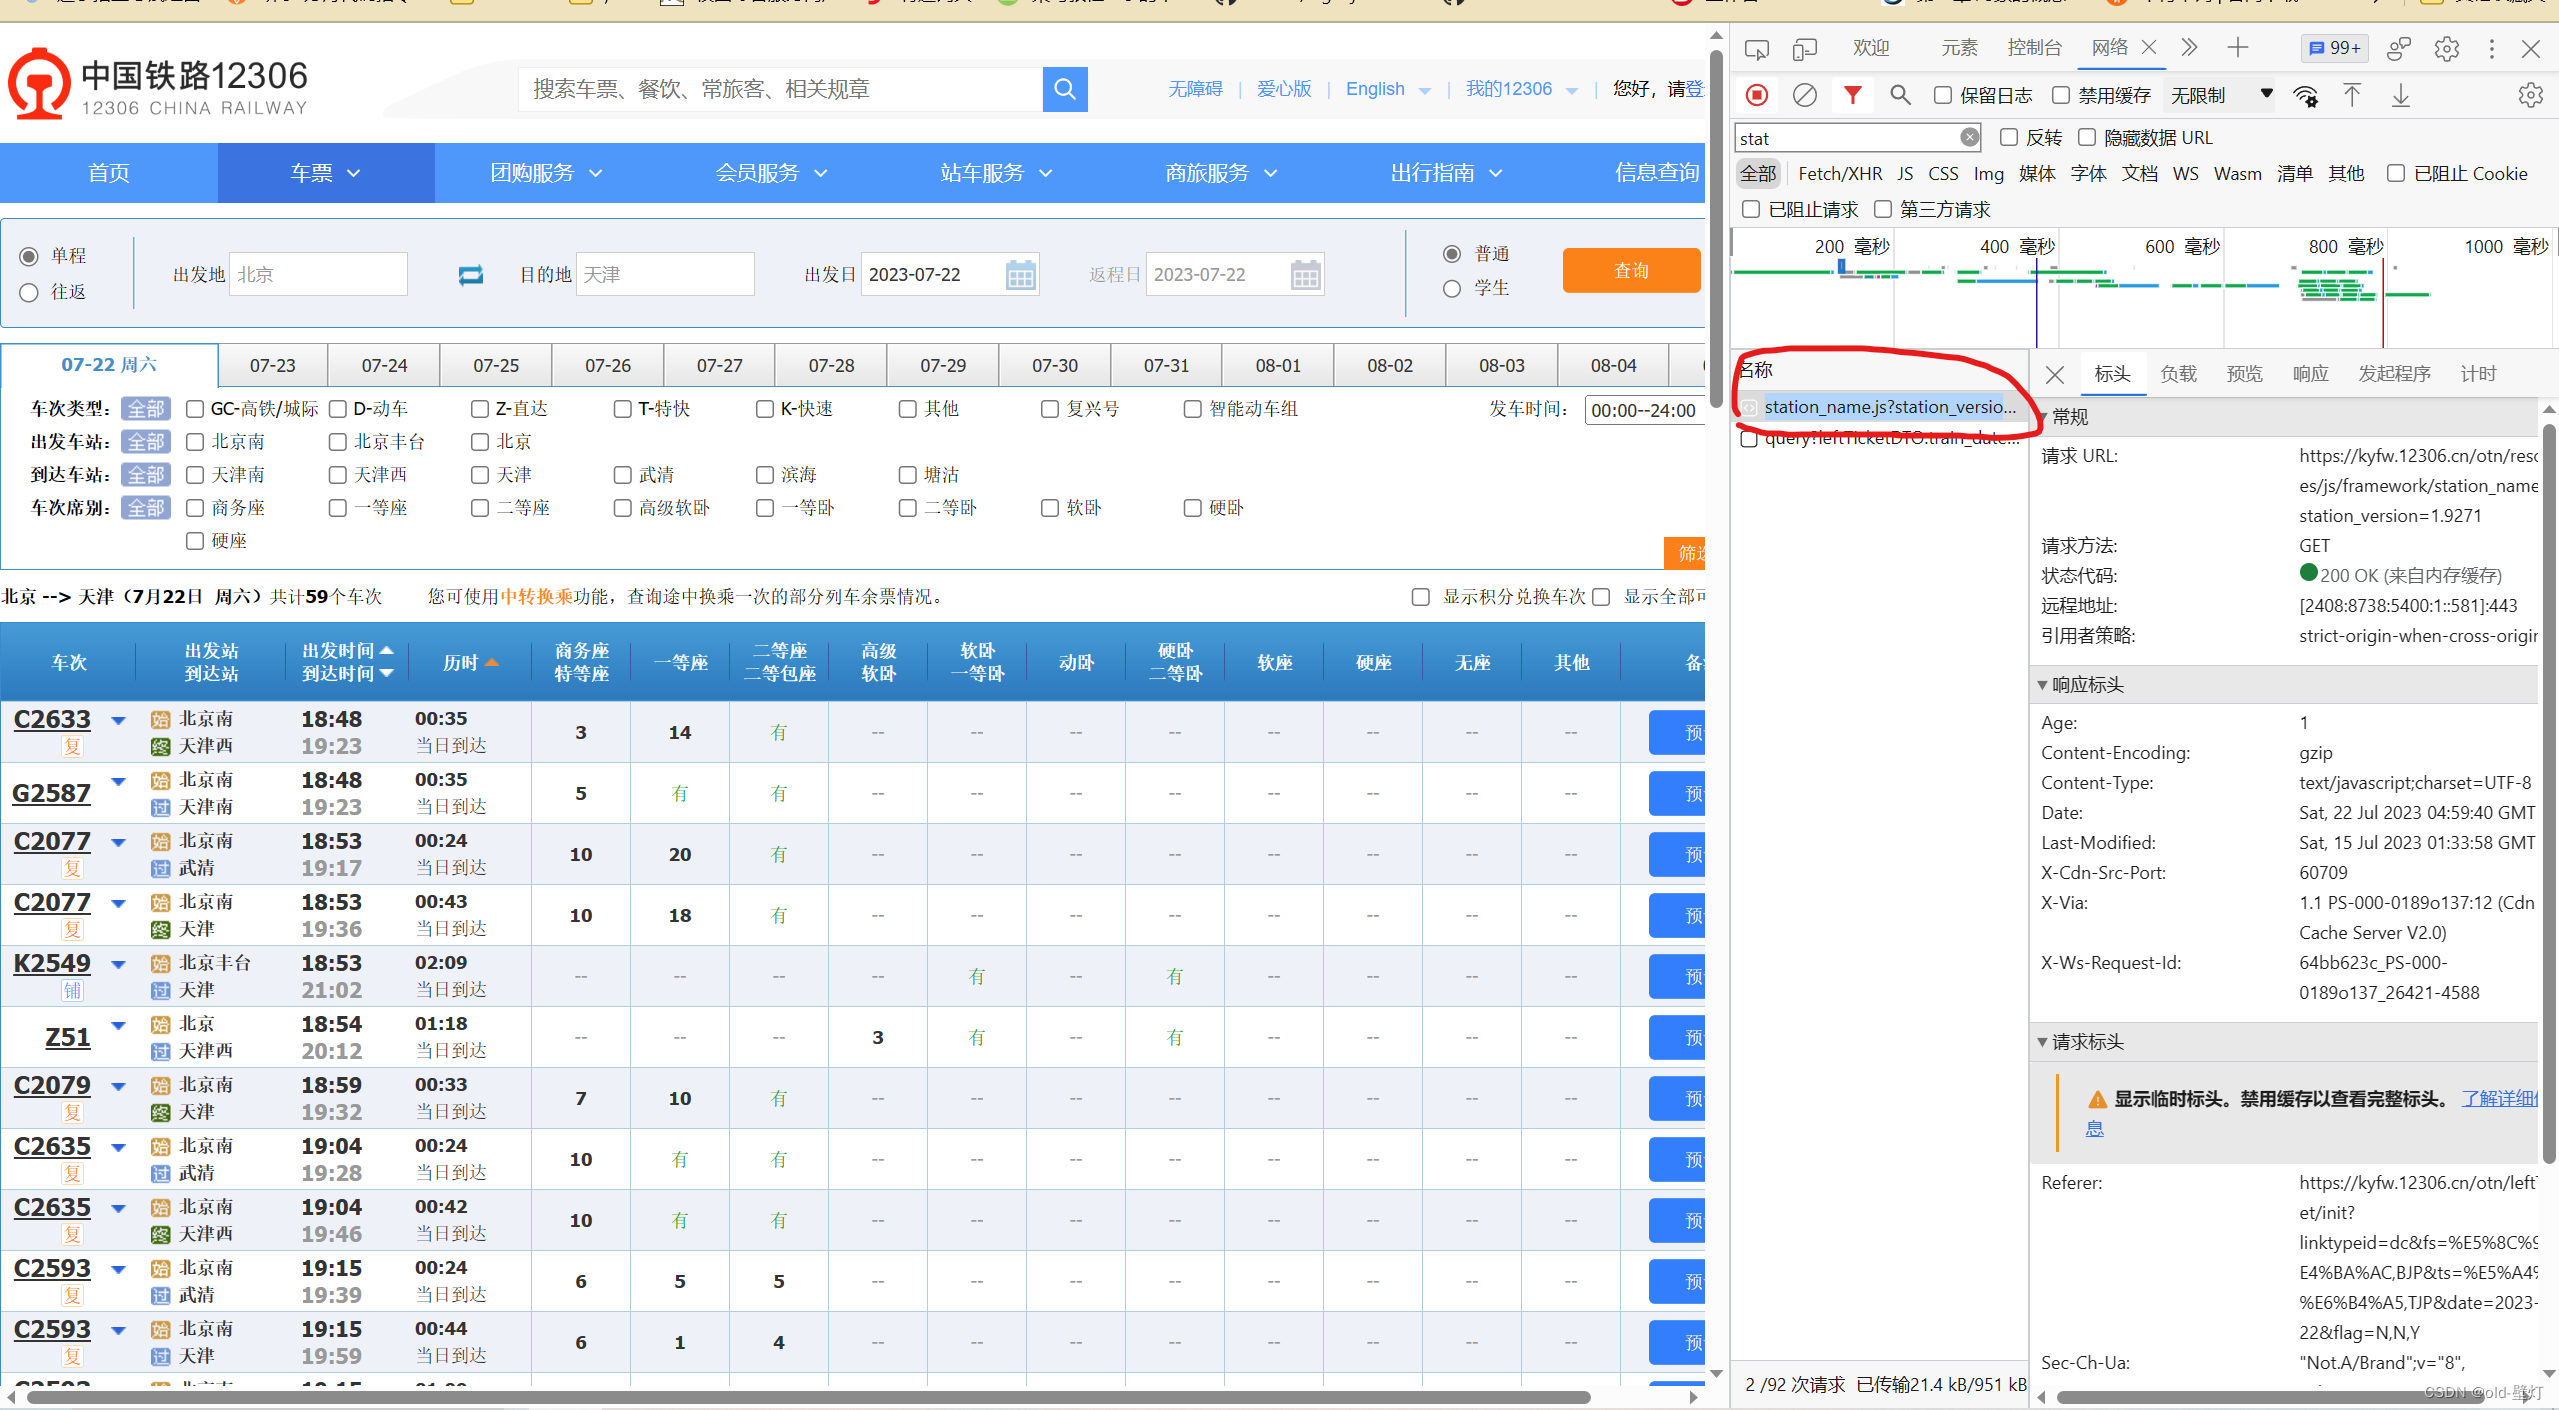
Task: Click the stop recording network log icon
Action: (x=1757, y=95)
